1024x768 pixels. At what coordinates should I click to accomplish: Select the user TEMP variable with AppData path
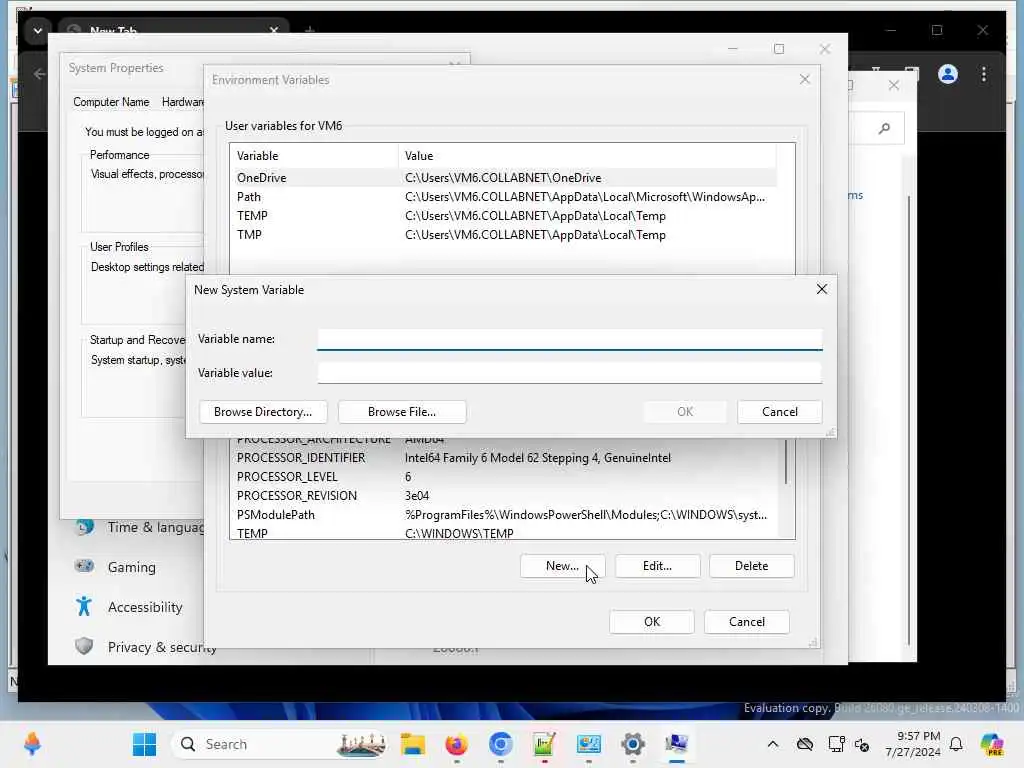504,216
